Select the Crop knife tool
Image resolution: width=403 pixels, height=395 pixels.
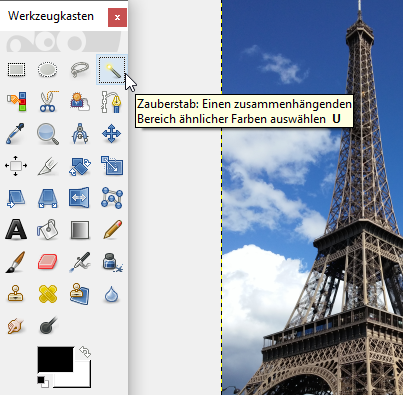pos(48,166)
